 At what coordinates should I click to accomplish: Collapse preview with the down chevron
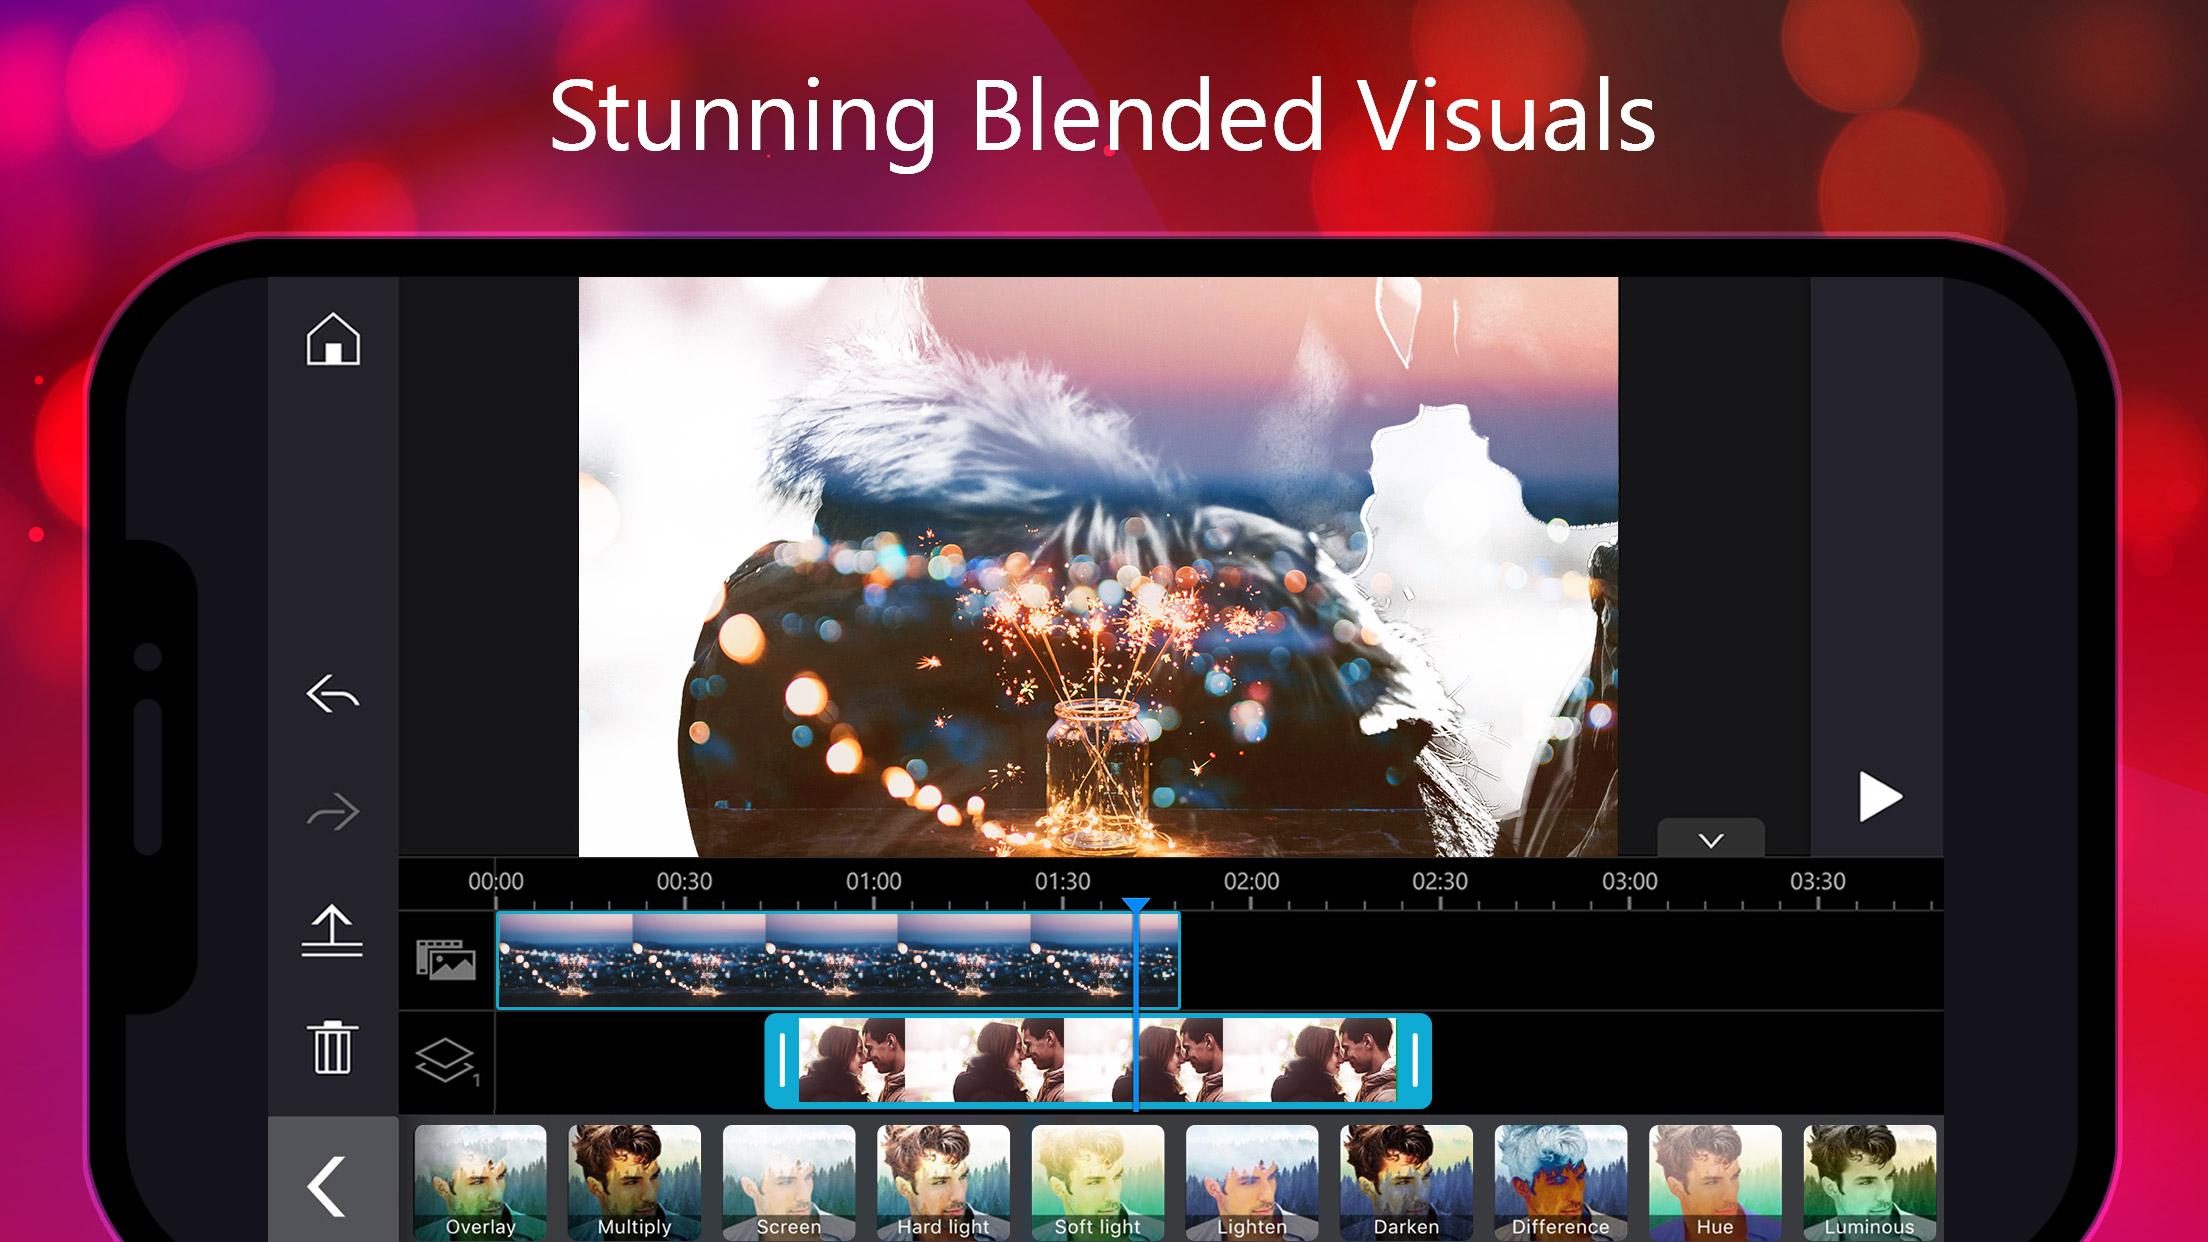pos(1711,840)
